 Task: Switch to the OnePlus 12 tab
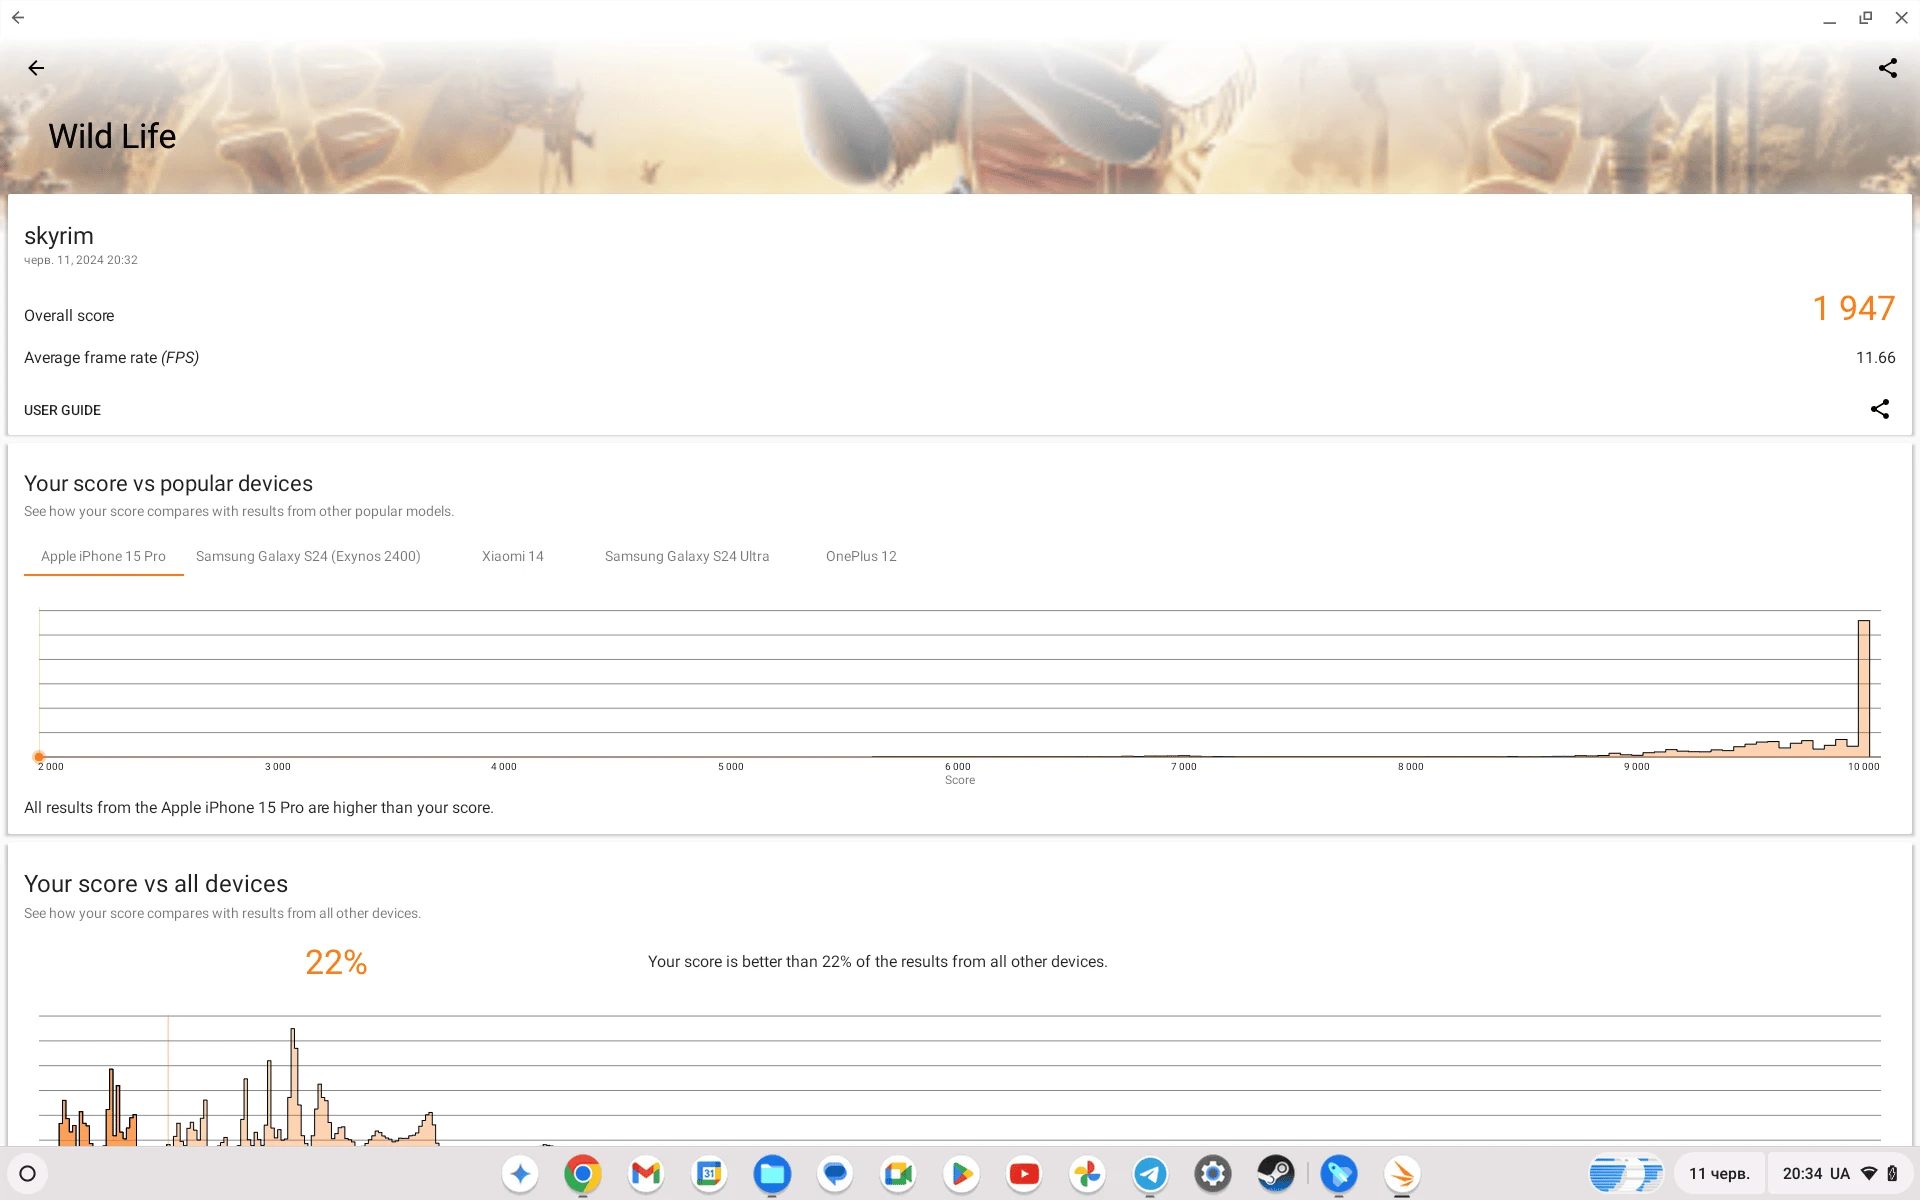tap(861, 556)
